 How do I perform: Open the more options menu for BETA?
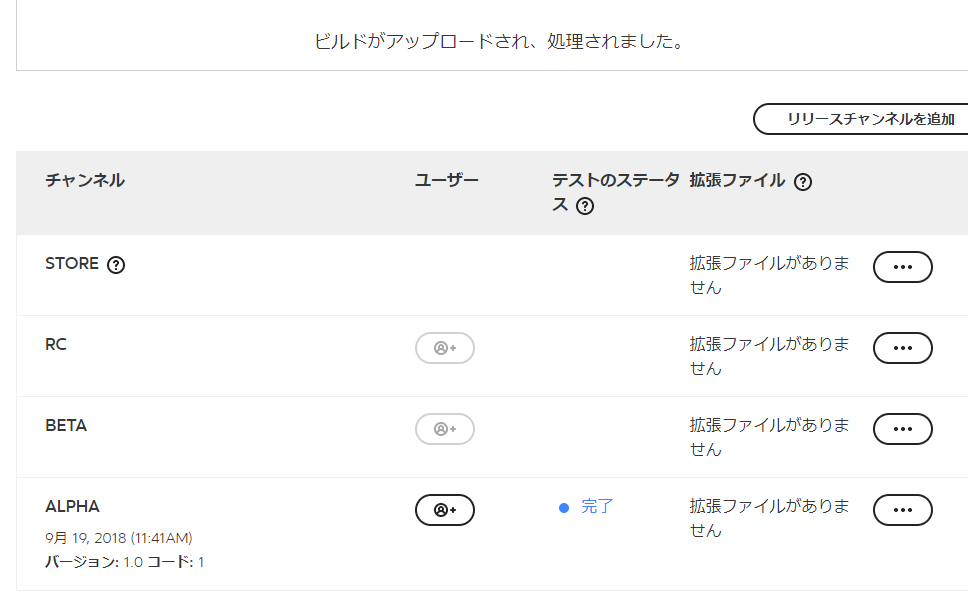(x=903, y=429)
